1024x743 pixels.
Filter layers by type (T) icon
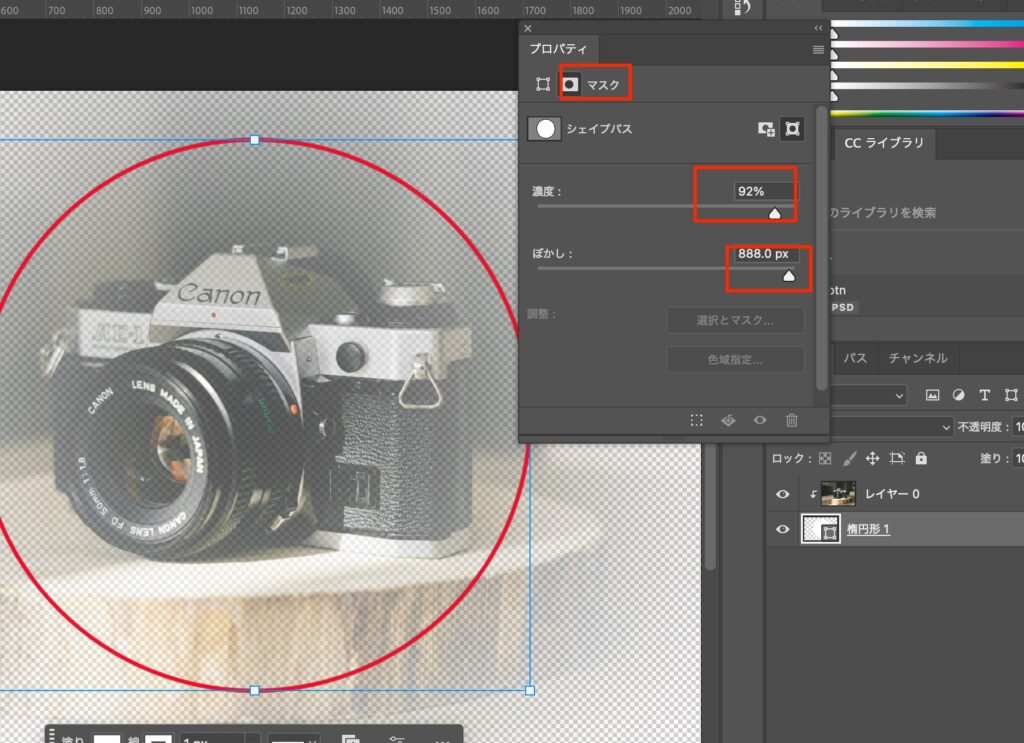[984, 395]
